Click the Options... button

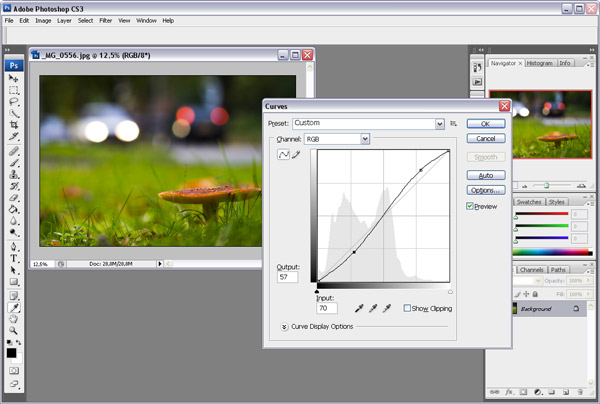(x=486, y=190)
